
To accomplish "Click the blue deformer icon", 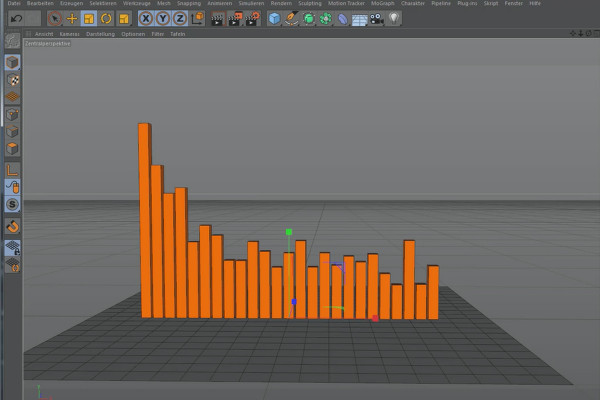I will point(342,19).
